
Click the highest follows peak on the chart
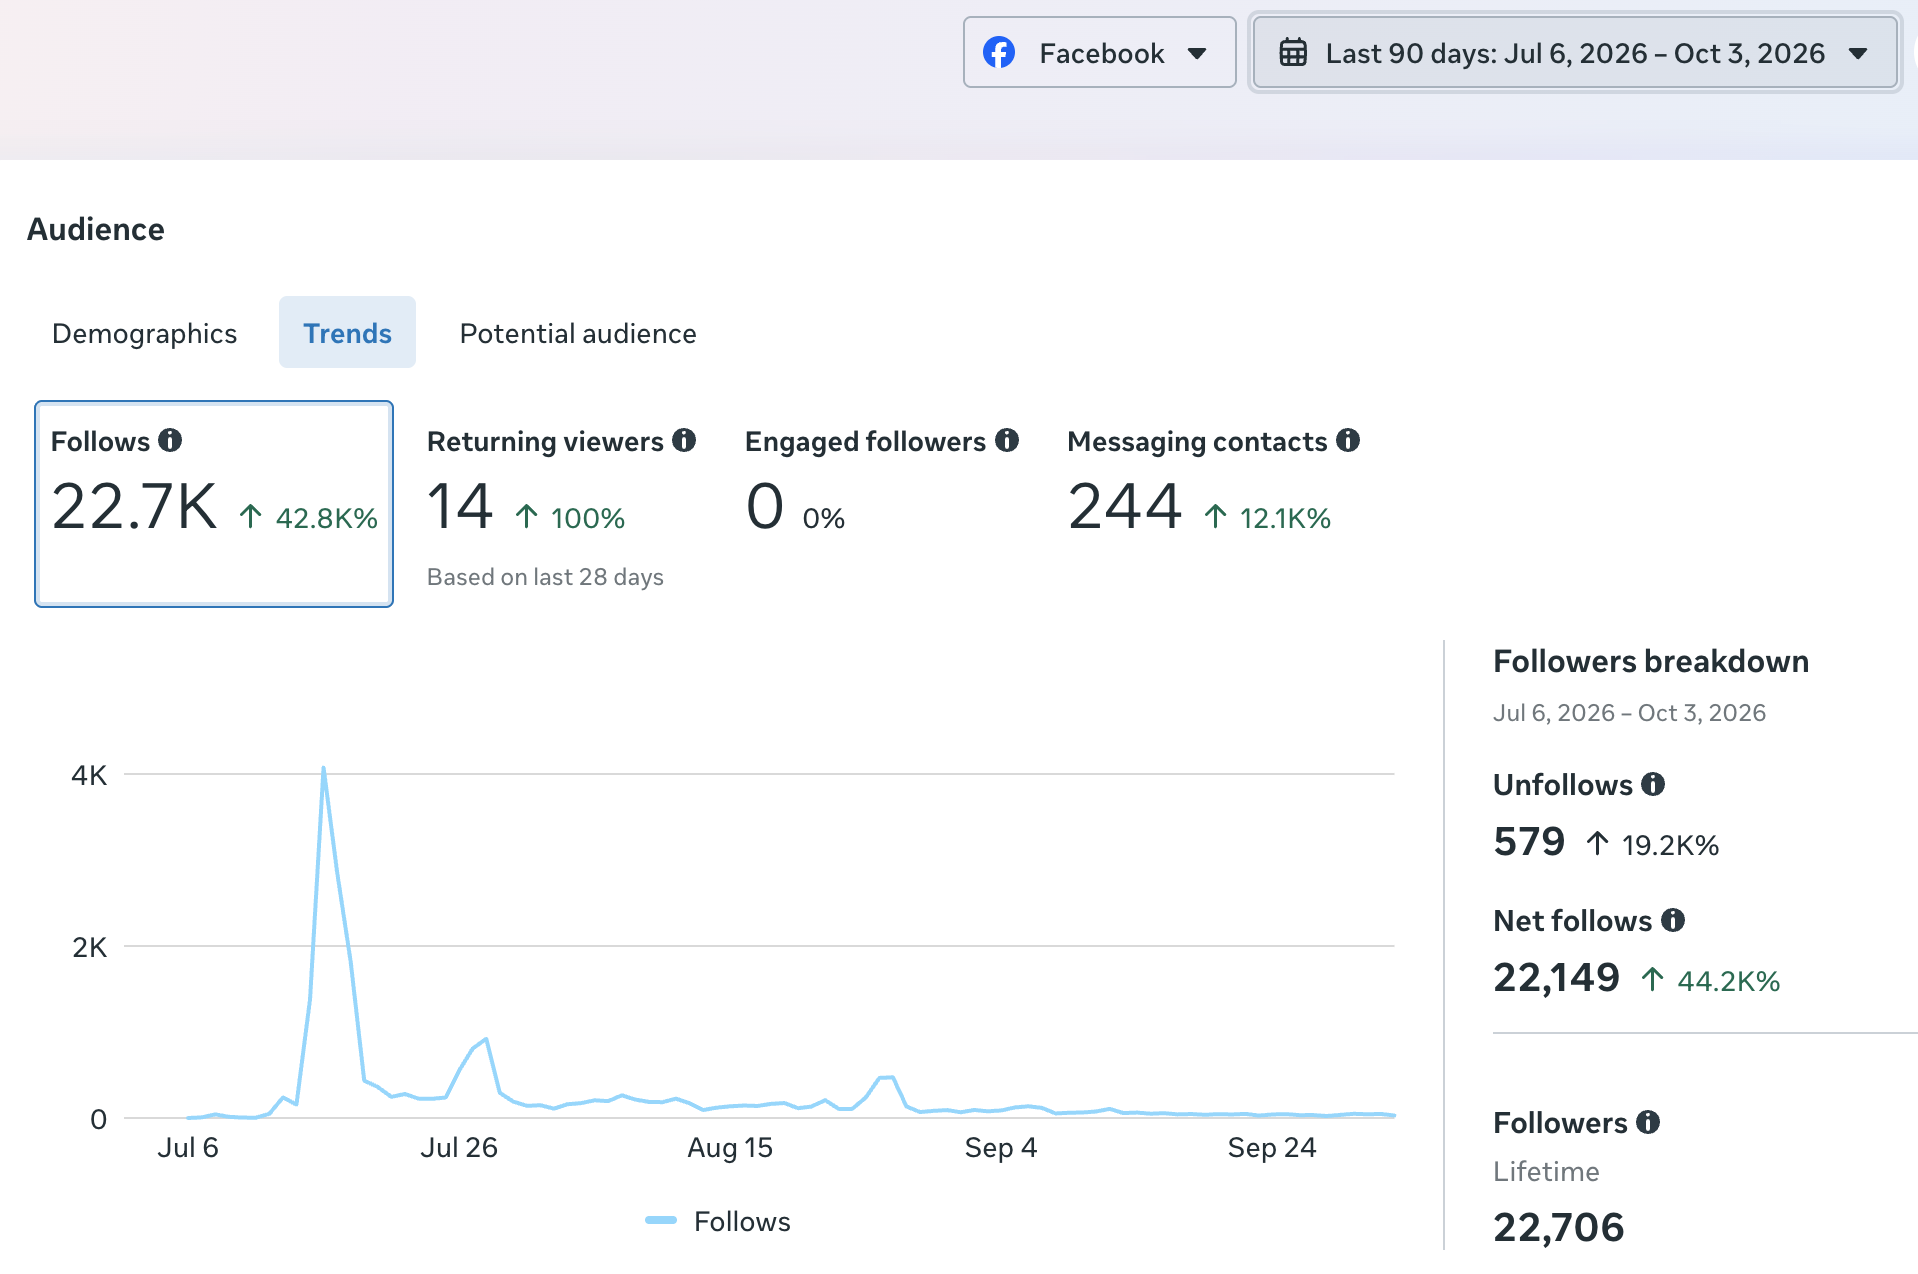pos(323,768)
